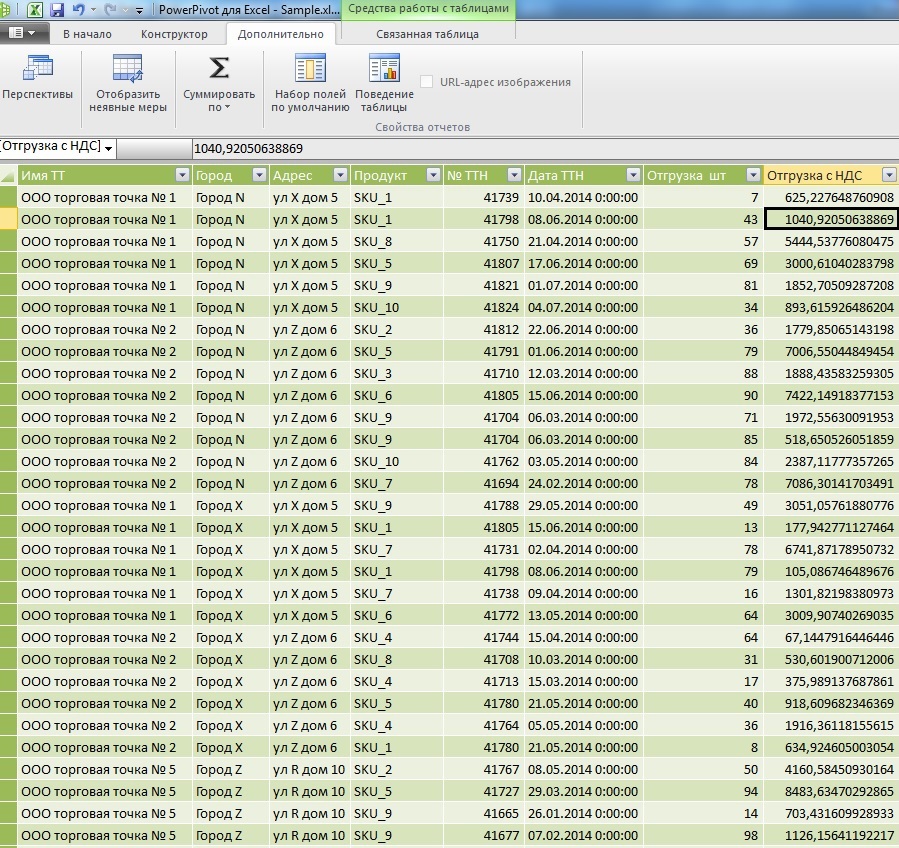This screenshot has height=848, width=899.
Task: Select 'Отгрузка с НДС' column header
Action: coord(814,175)
